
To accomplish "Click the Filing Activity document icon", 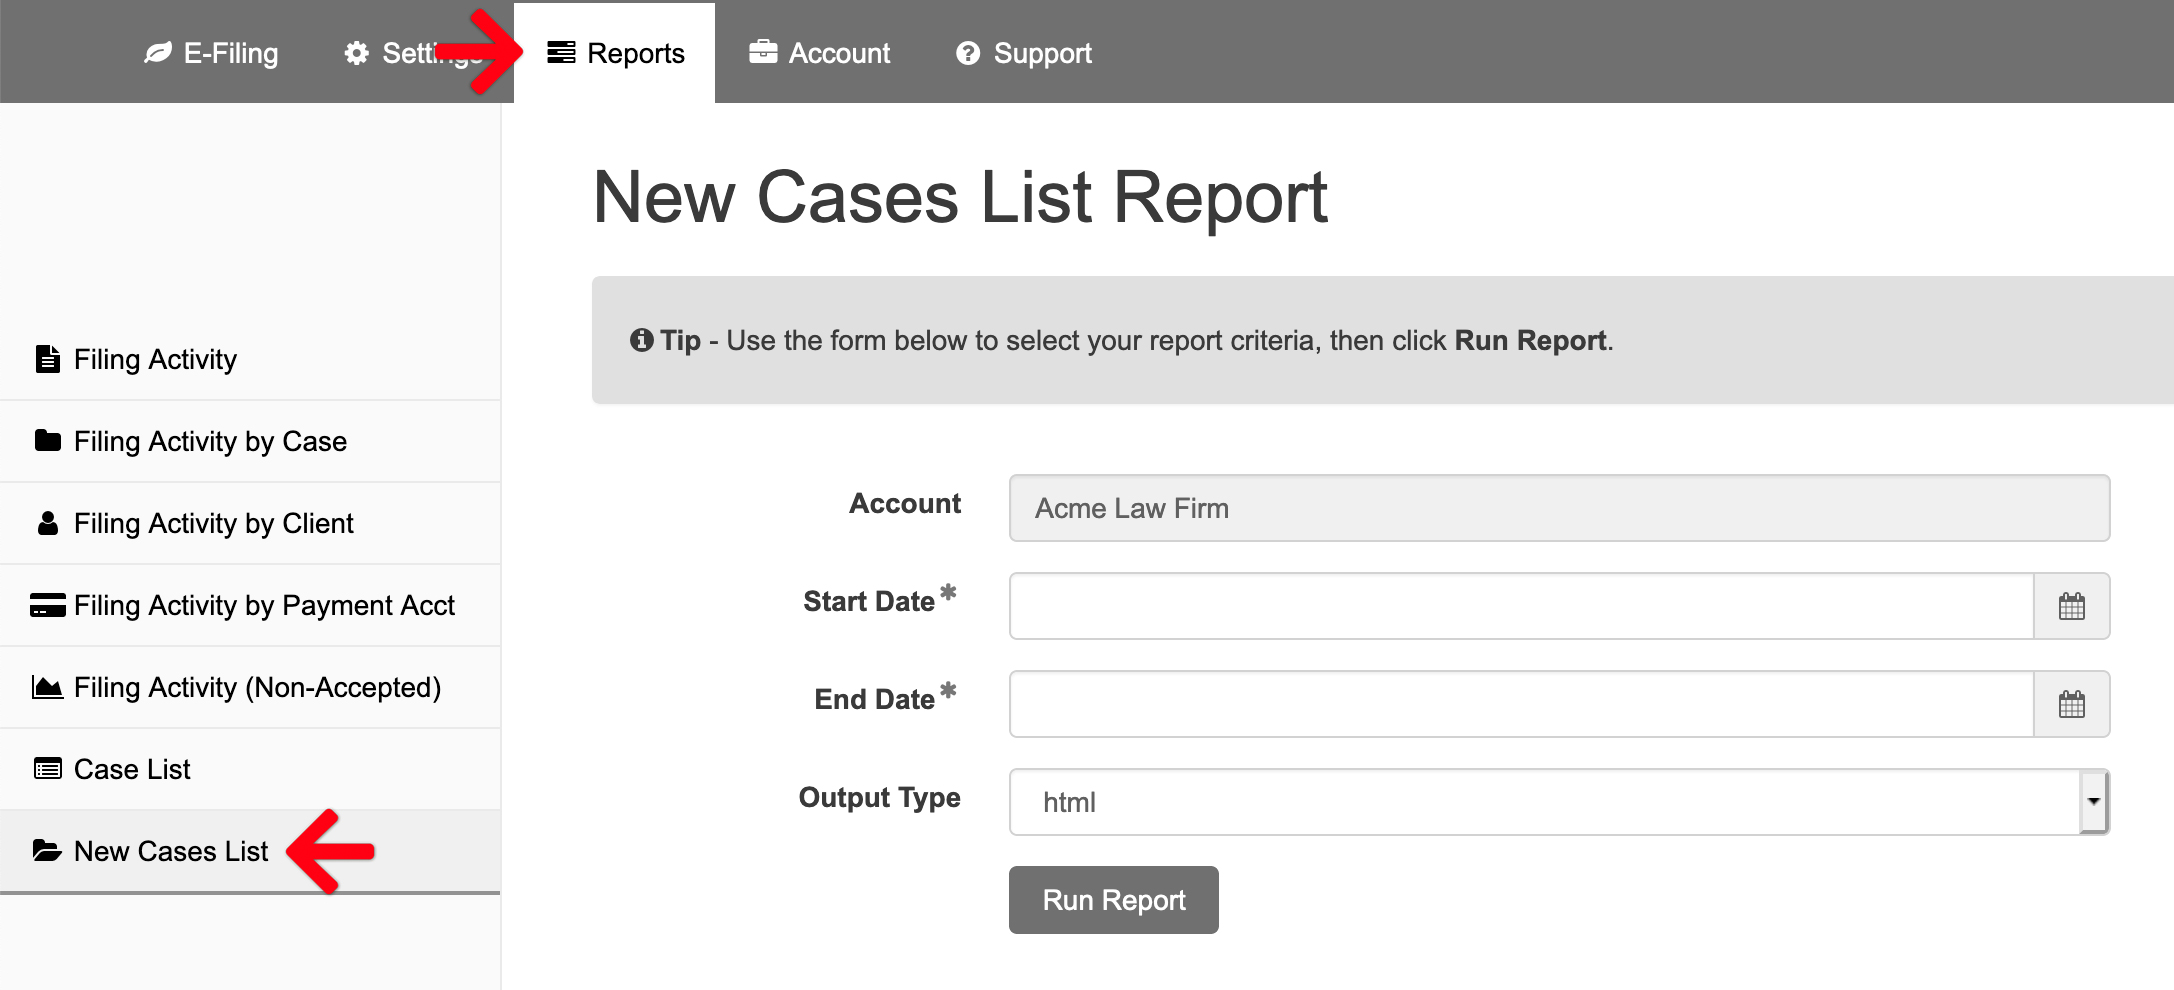I will pos(47,359).
